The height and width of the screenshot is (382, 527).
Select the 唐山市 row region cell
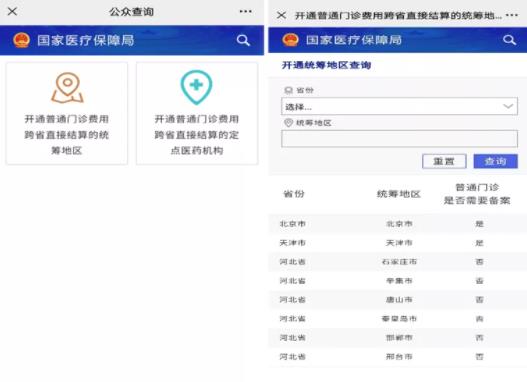tap(399, 300)
